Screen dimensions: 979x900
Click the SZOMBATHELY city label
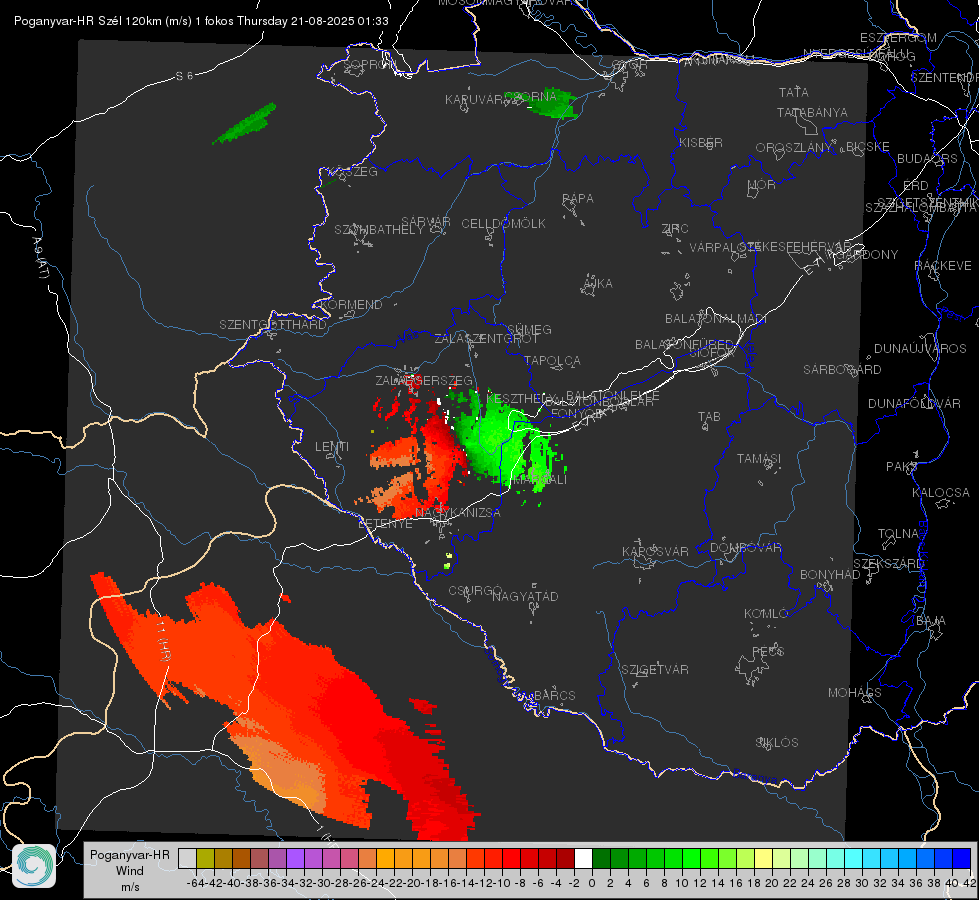(x=379, y=230)
